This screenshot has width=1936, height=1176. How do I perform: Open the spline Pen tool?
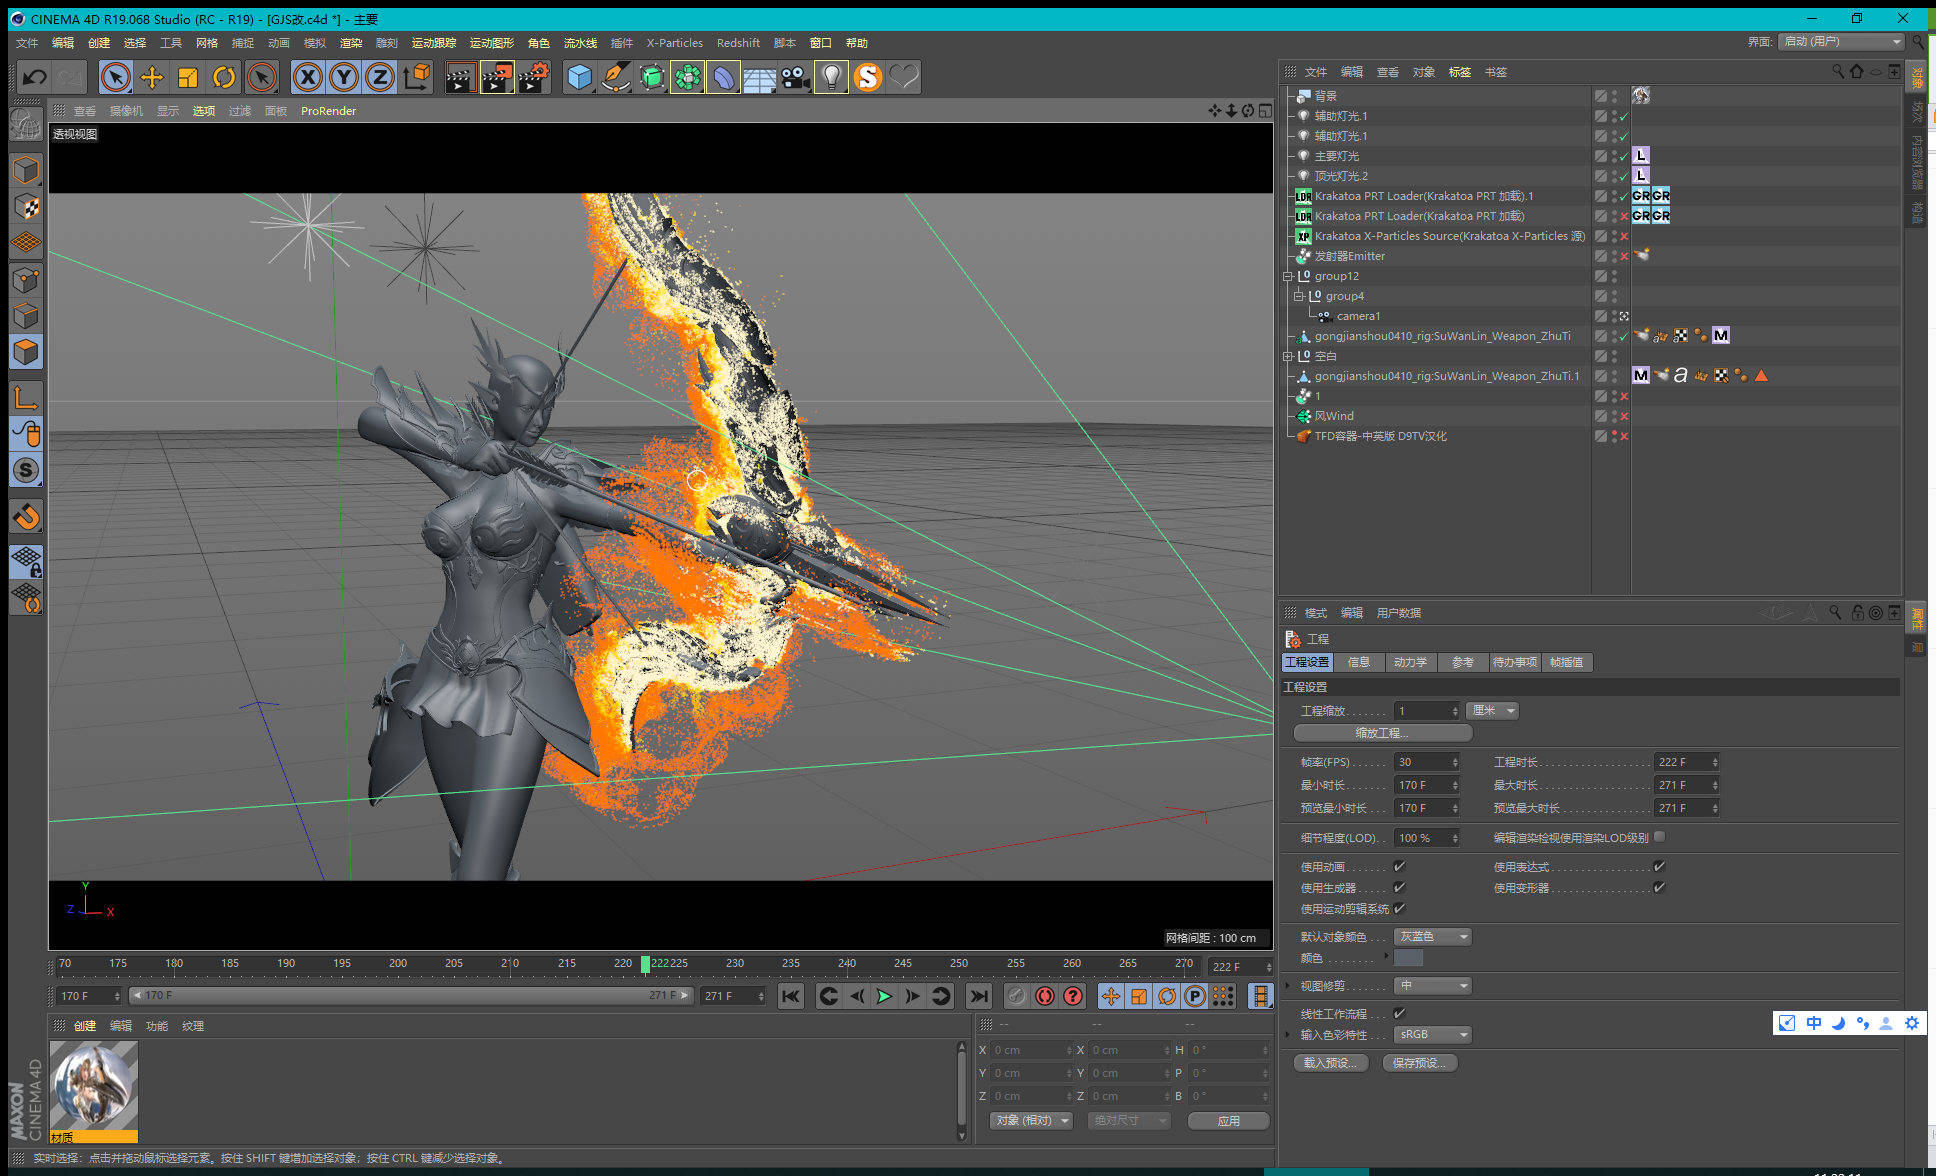615,77
